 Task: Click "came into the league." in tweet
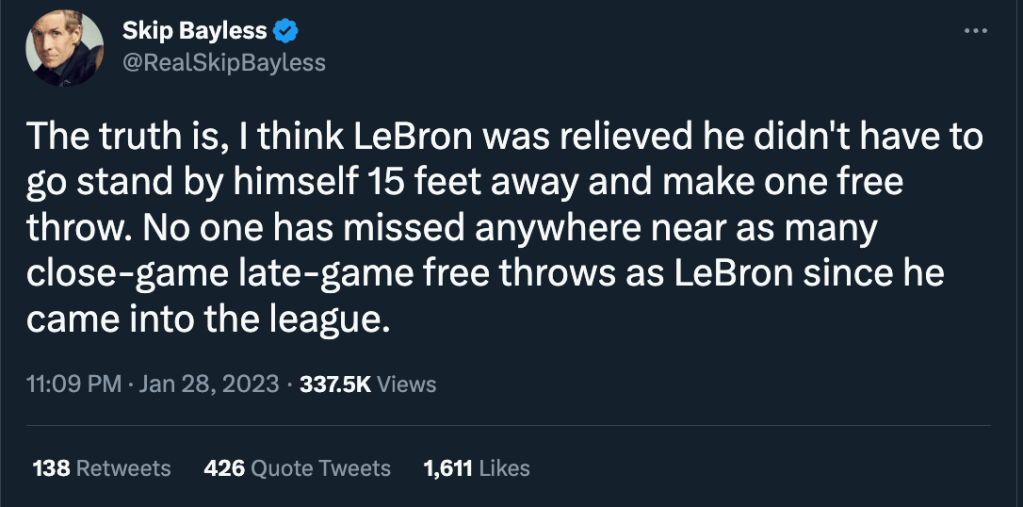205,320
